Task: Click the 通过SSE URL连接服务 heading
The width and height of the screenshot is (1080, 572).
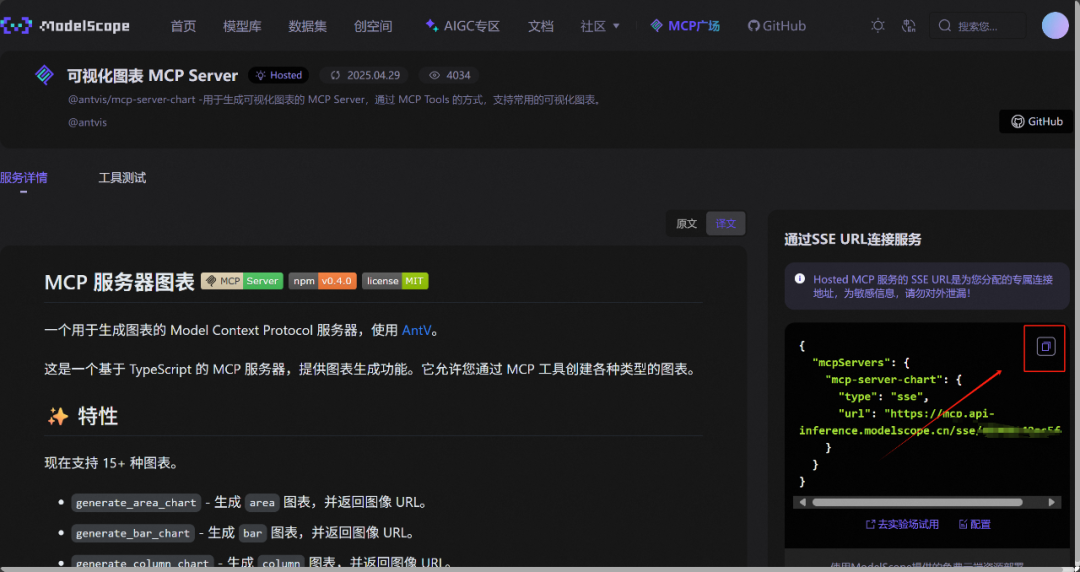Action: click(853, 239)
